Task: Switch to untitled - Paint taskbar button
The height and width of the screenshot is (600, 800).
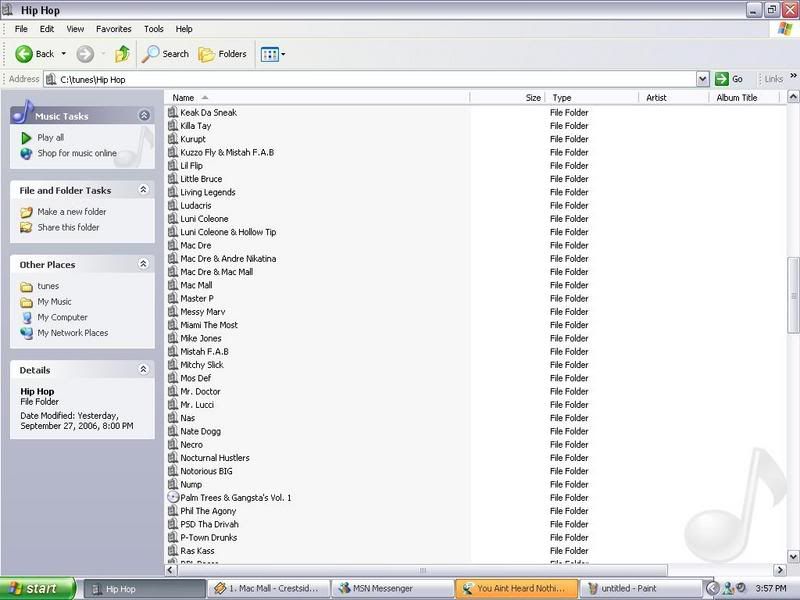Action: [x=640, y=588]
